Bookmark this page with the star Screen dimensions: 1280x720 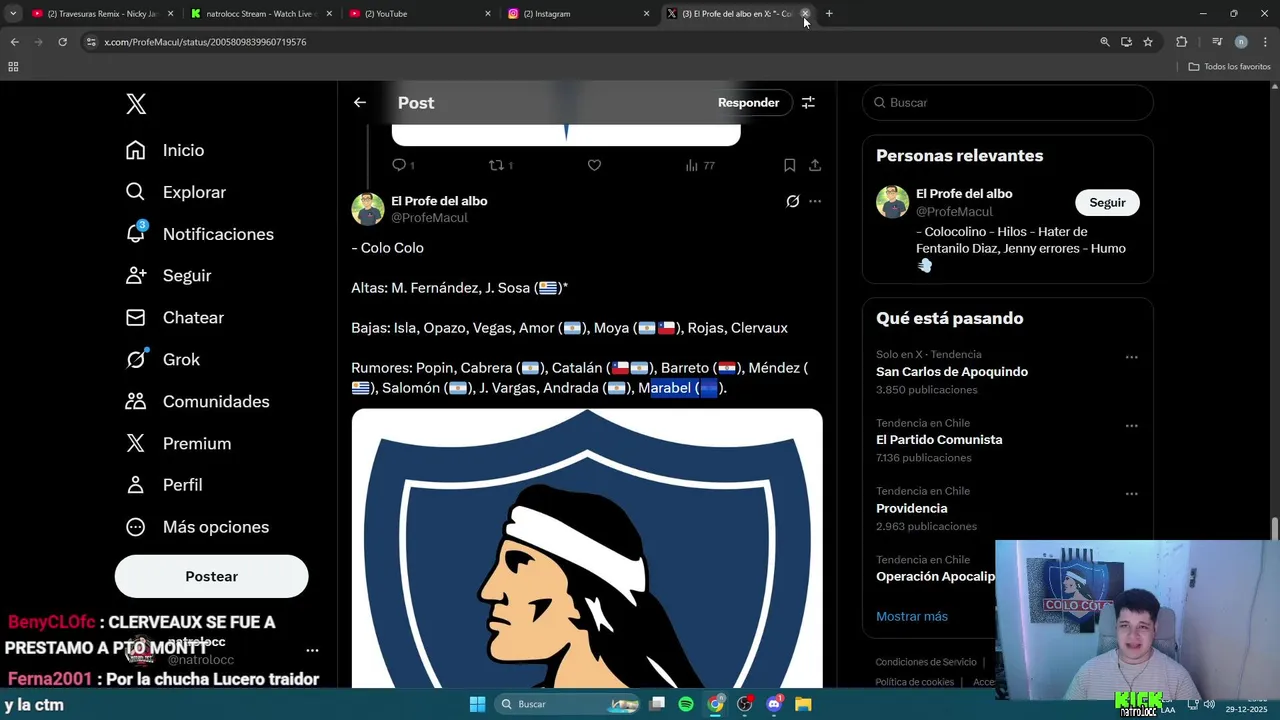click(1148, 42)
